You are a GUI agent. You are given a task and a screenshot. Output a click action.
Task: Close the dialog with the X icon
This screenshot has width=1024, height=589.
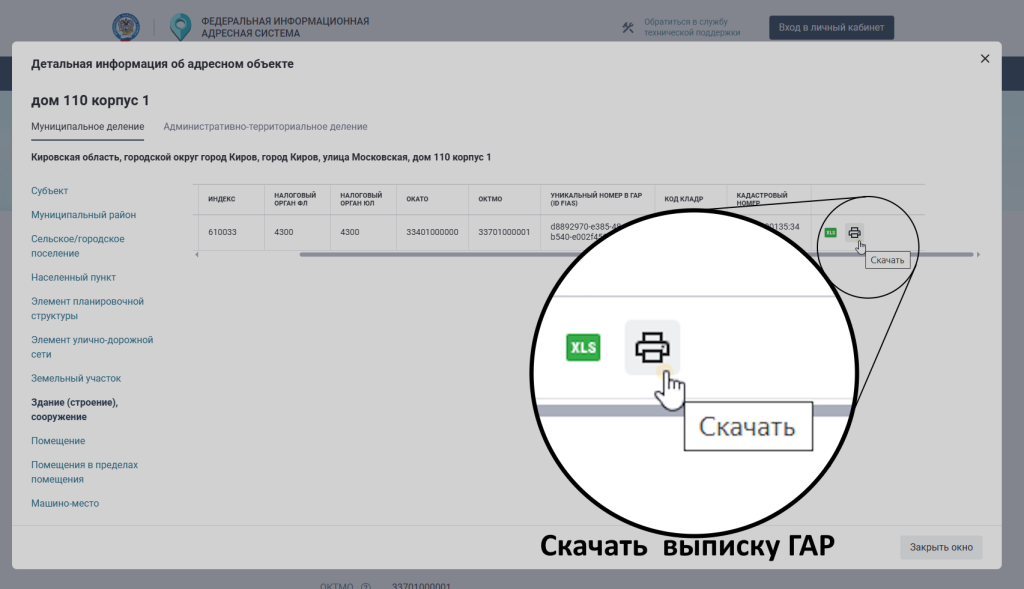985,59
